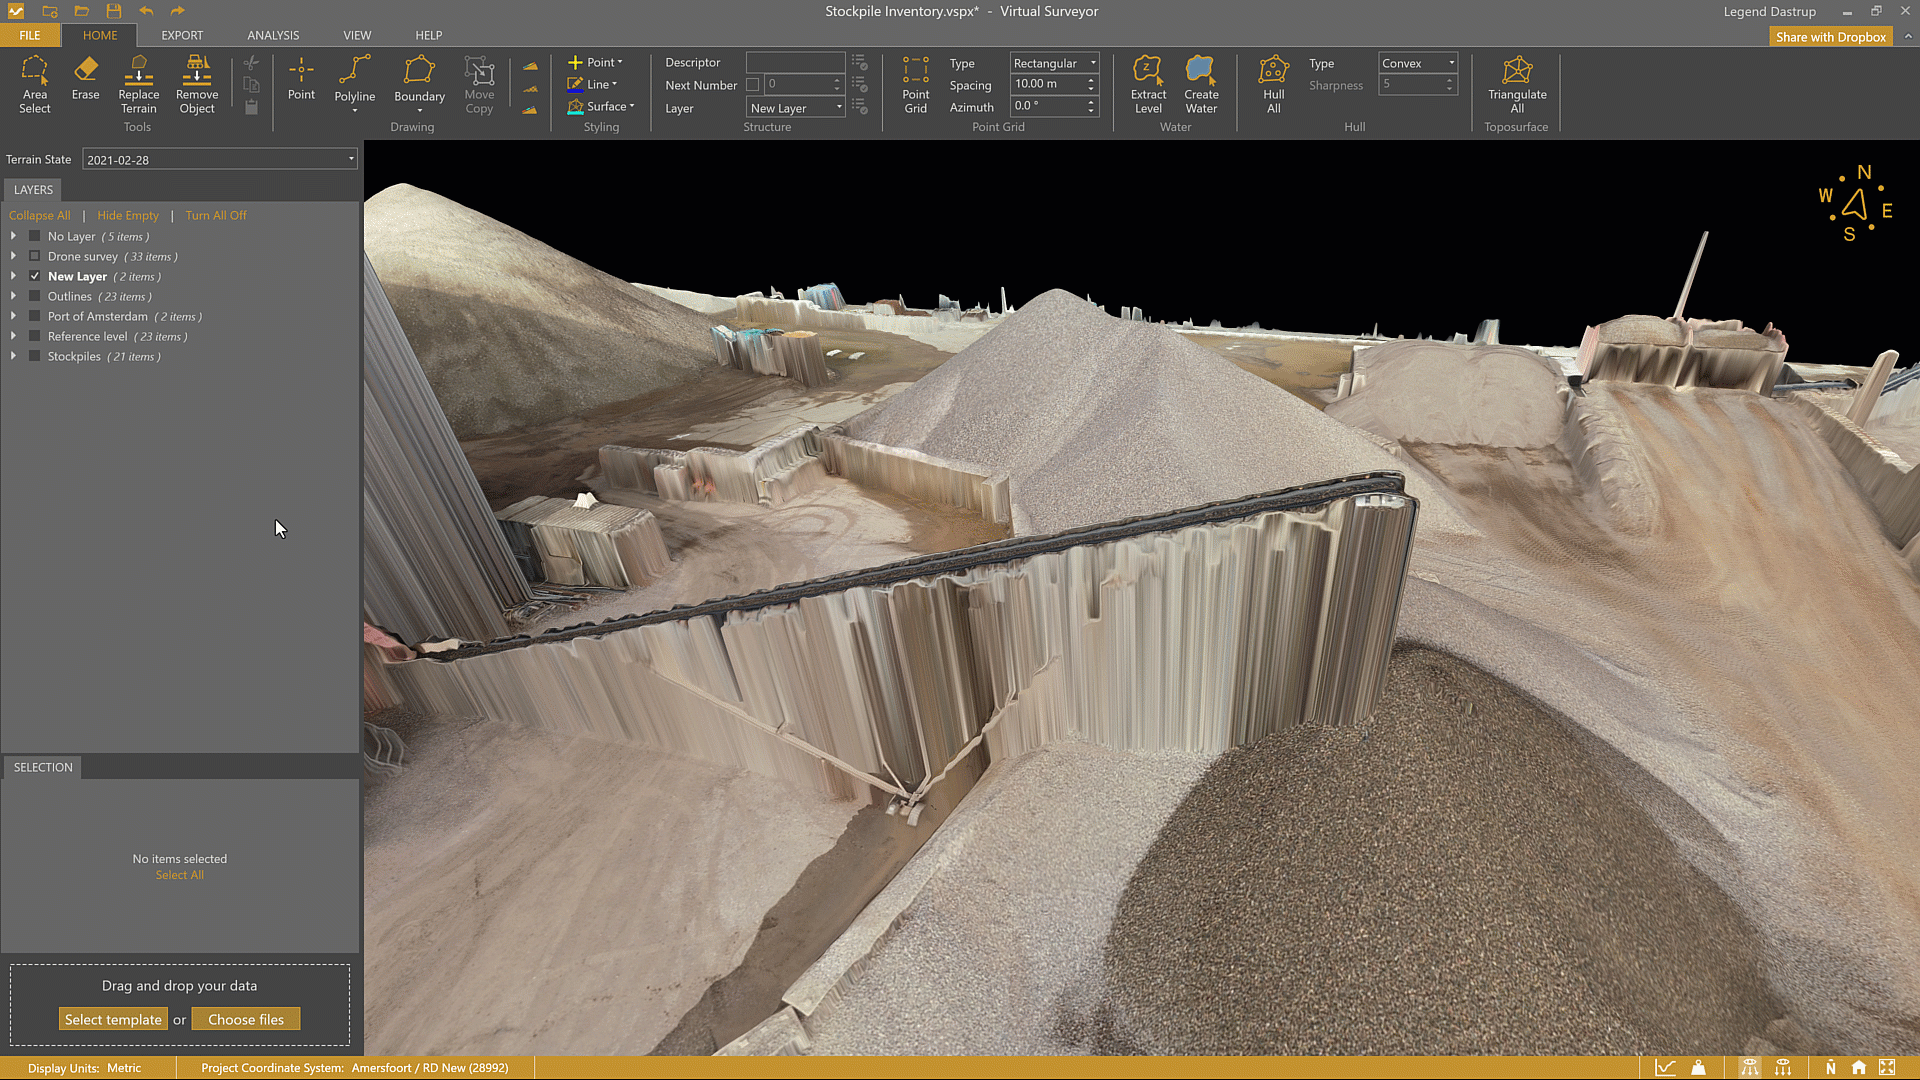Image resolution: width=1920 pixels, height=1080 pixels.
Task: Click the Turn All Off link
Action: coord(215,216)
